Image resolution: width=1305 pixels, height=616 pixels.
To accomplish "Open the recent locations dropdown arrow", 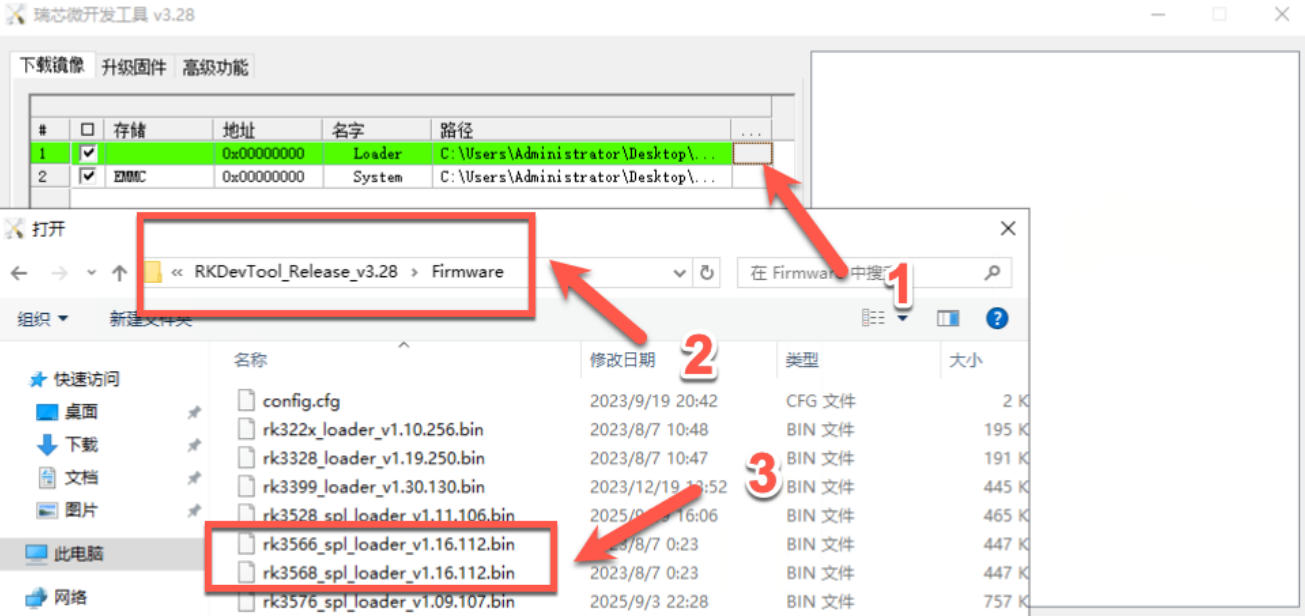I will 91,273.
